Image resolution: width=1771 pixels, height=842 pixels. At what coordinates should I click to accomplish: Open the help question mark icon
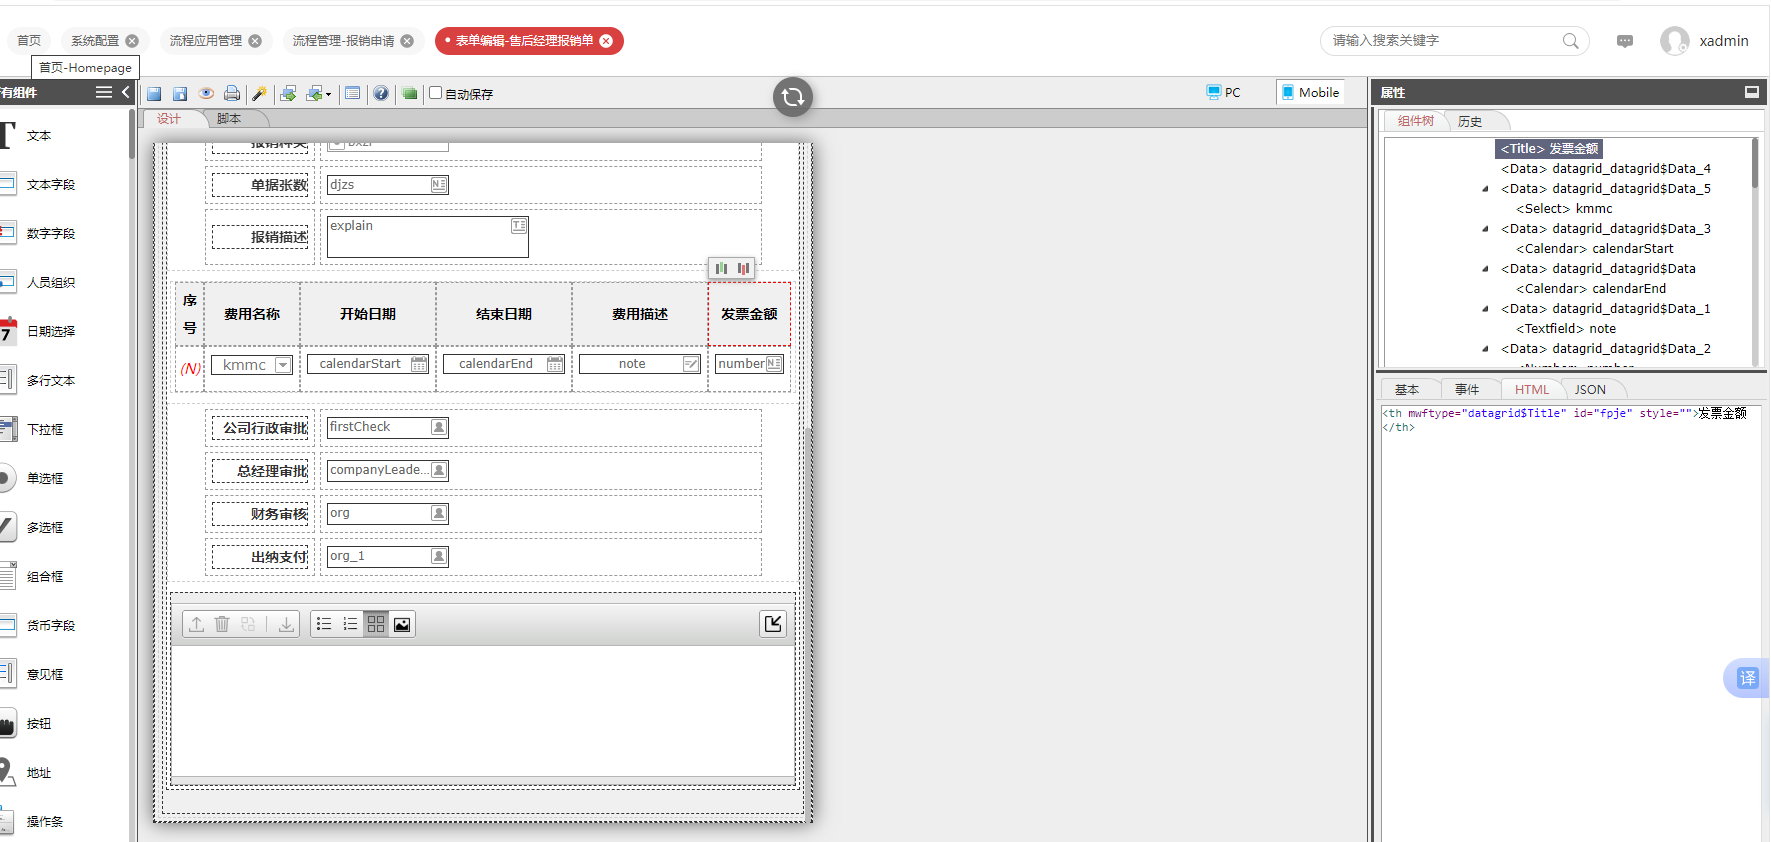point(381,94)
